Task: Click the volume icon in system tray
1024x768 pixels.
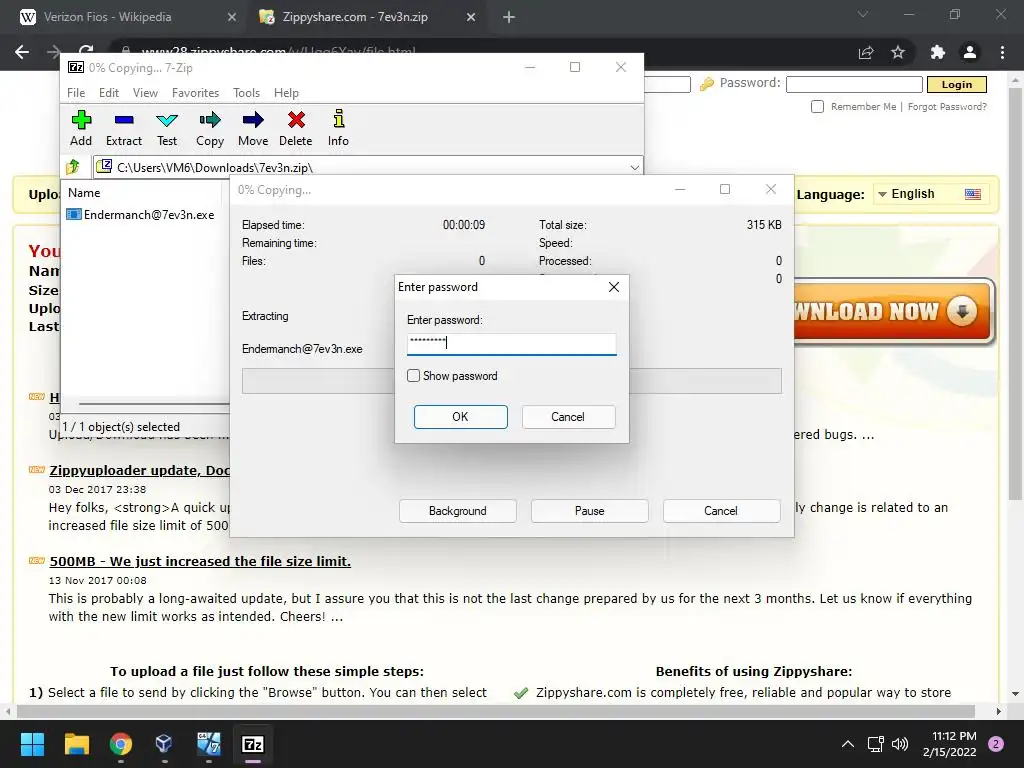Action: [900, 744]
